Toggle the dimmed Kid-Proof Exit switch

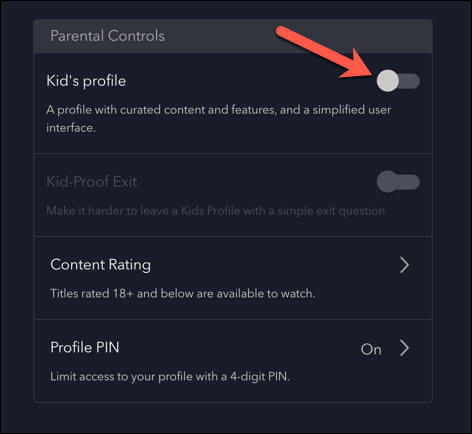click(398, 182)
